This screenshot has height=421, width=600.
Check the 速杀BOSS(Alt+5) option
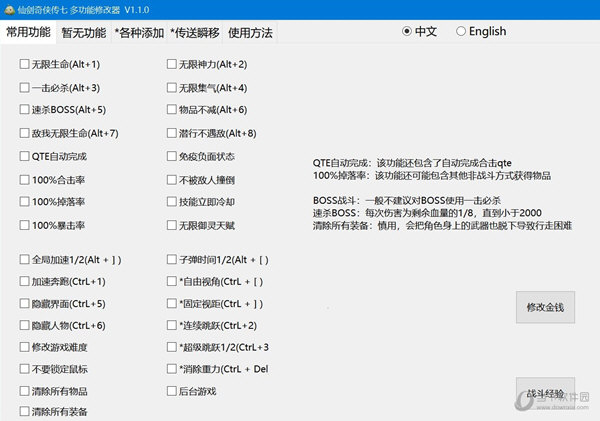[x=24, y=110]
